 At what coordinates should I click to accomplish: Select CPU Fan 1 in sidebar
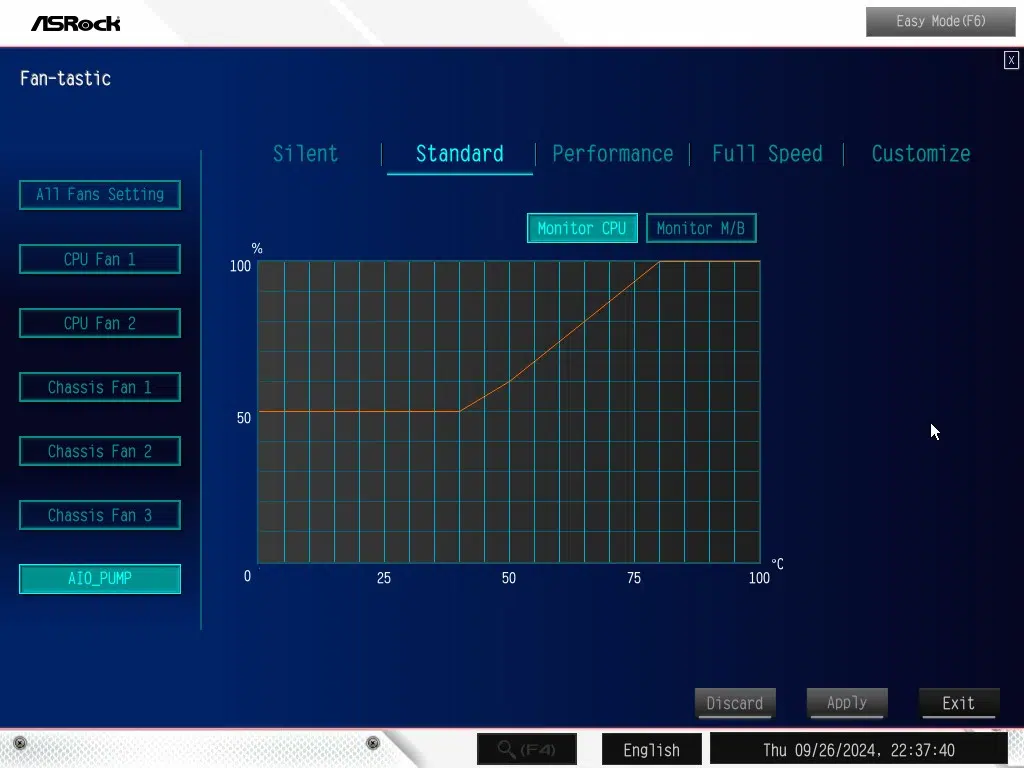(x=100, y=259)
